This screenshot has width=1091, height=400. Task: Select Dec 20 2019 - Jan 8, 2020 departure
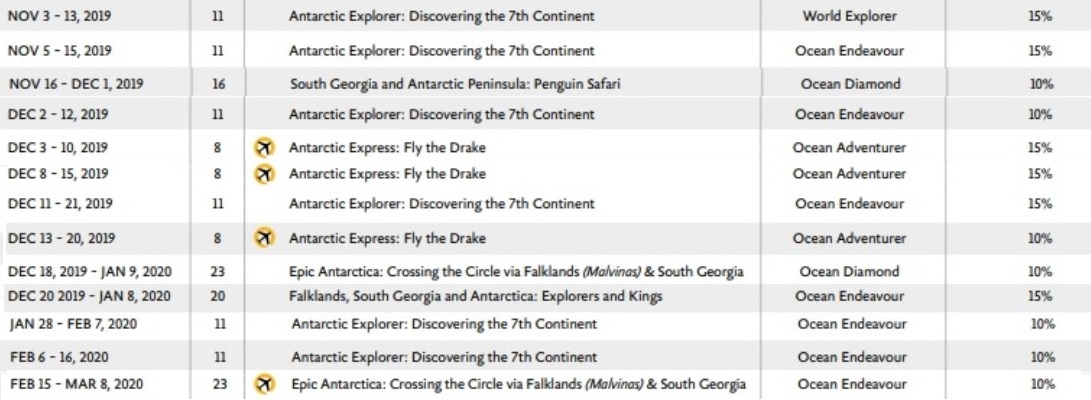point(88,296)
